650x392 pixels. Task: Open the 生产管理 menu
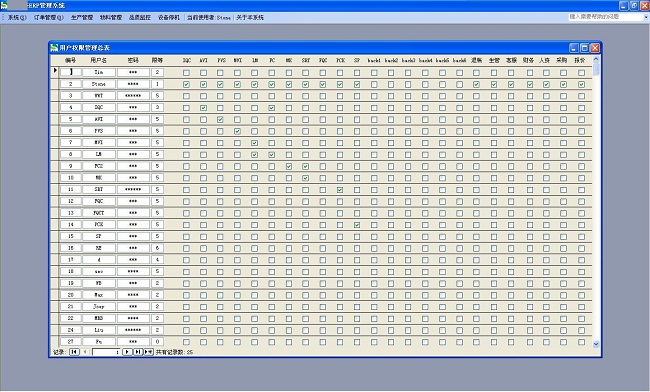tap(82, 17)
